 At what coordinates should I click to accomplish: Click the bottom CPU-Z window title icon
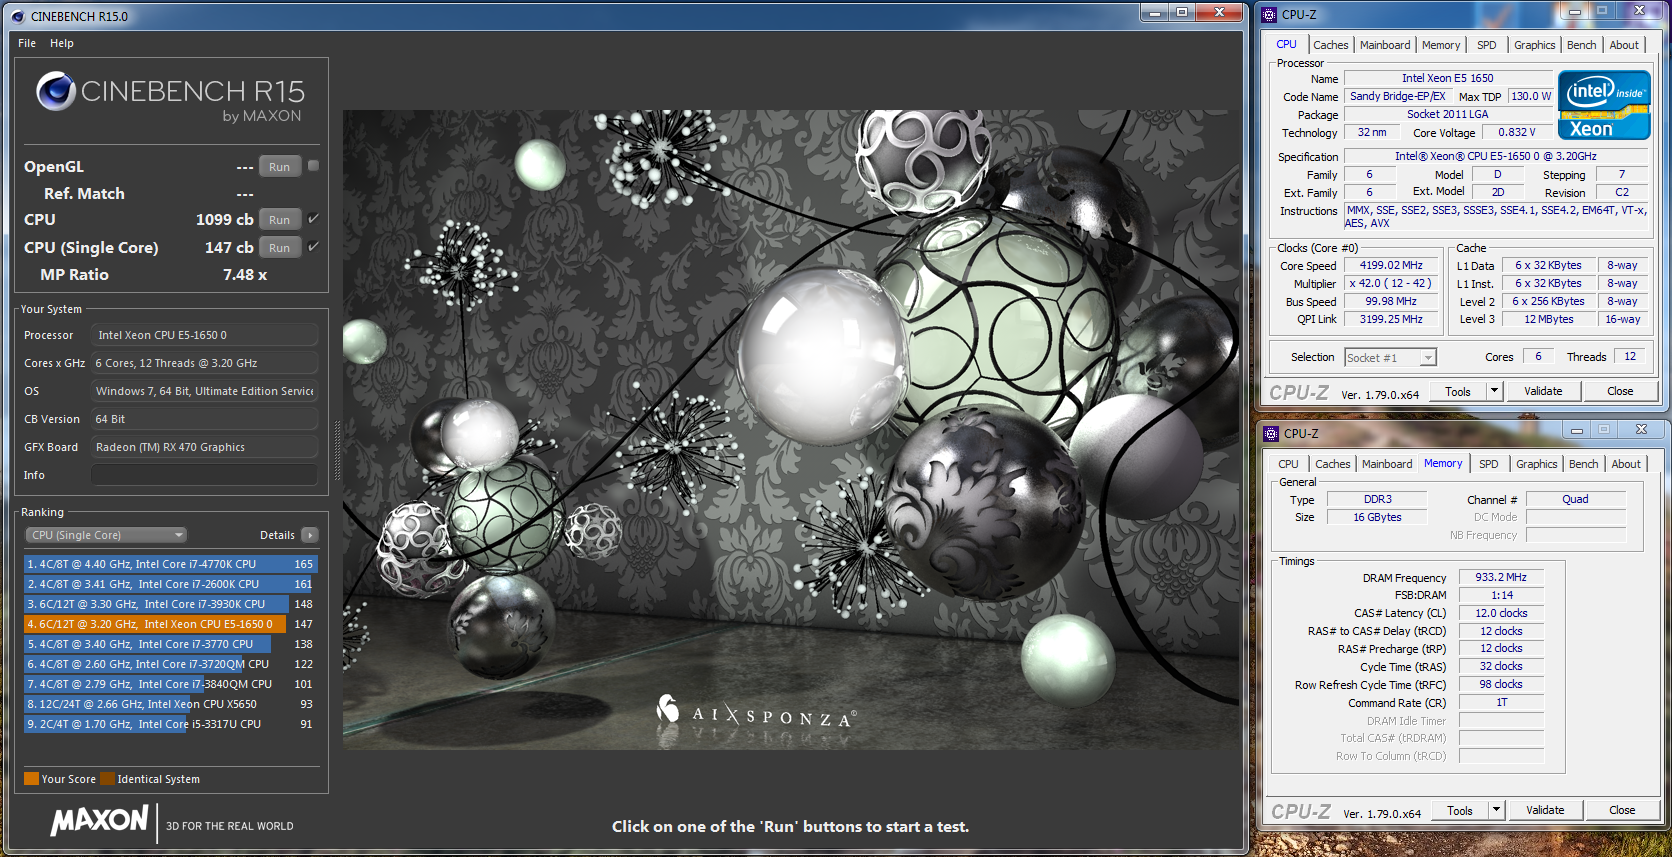pos(1271,434)
